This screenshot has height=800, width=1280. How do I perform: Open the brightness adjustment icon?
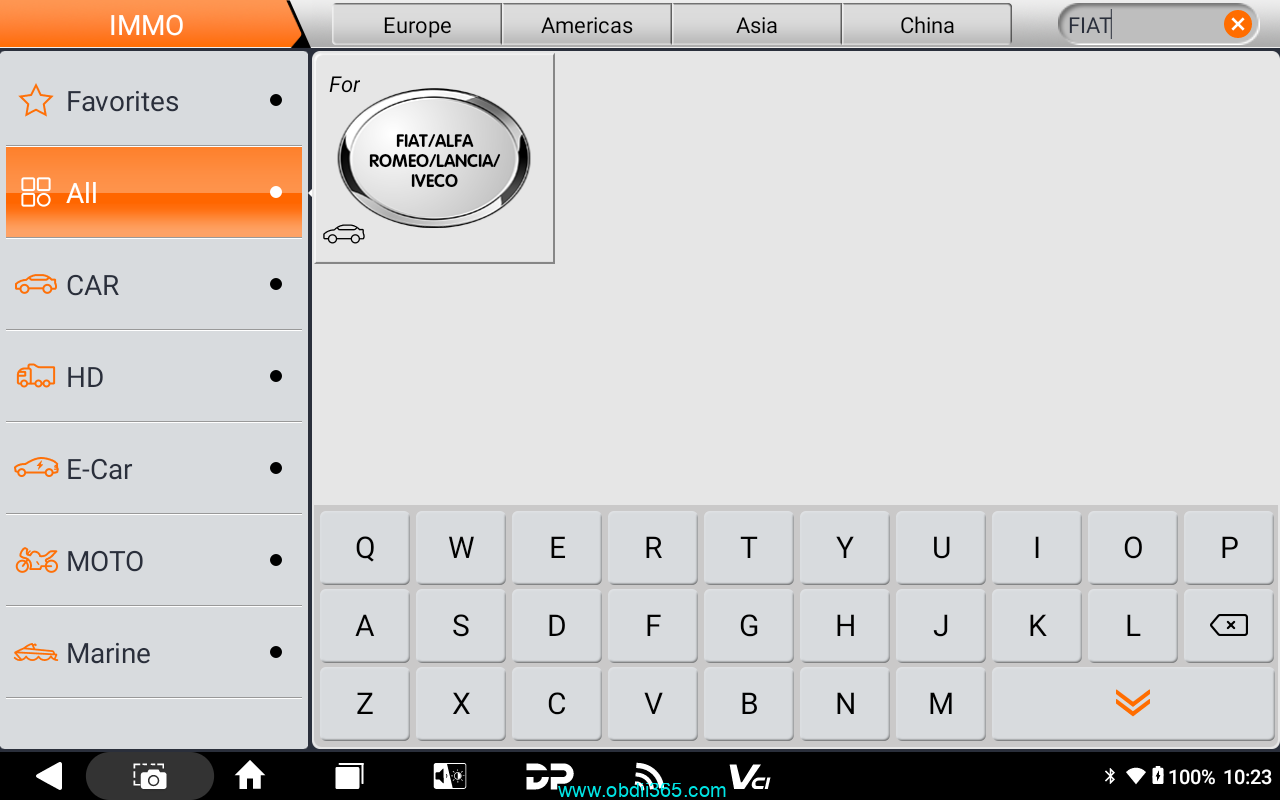[x=449, y=776]
